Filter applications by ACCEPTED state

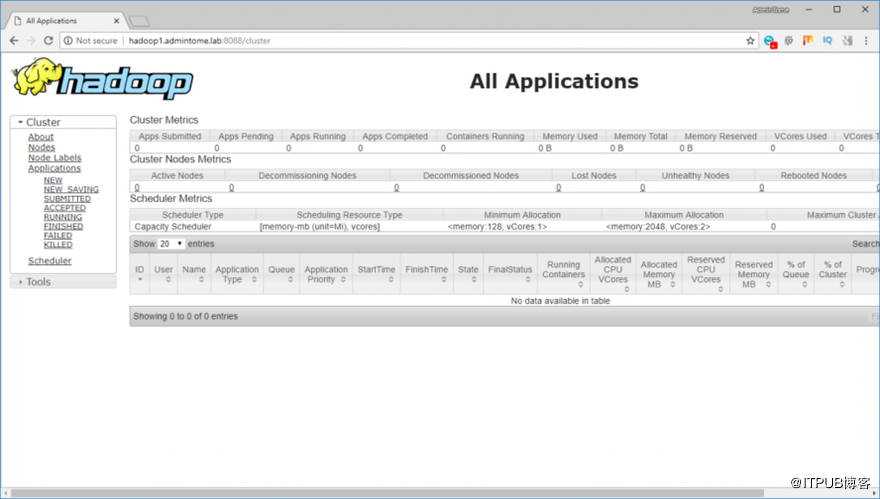(x=65, y=208)
